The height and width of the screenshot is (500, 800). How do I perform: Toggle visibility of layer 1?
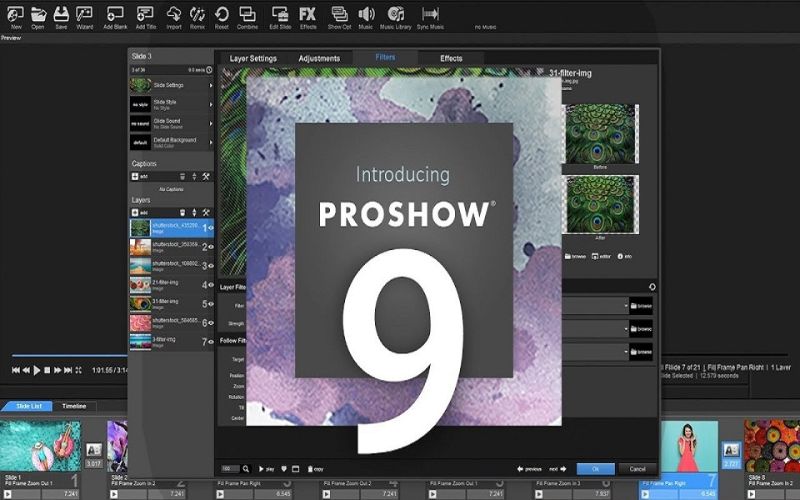pos(210,229)
